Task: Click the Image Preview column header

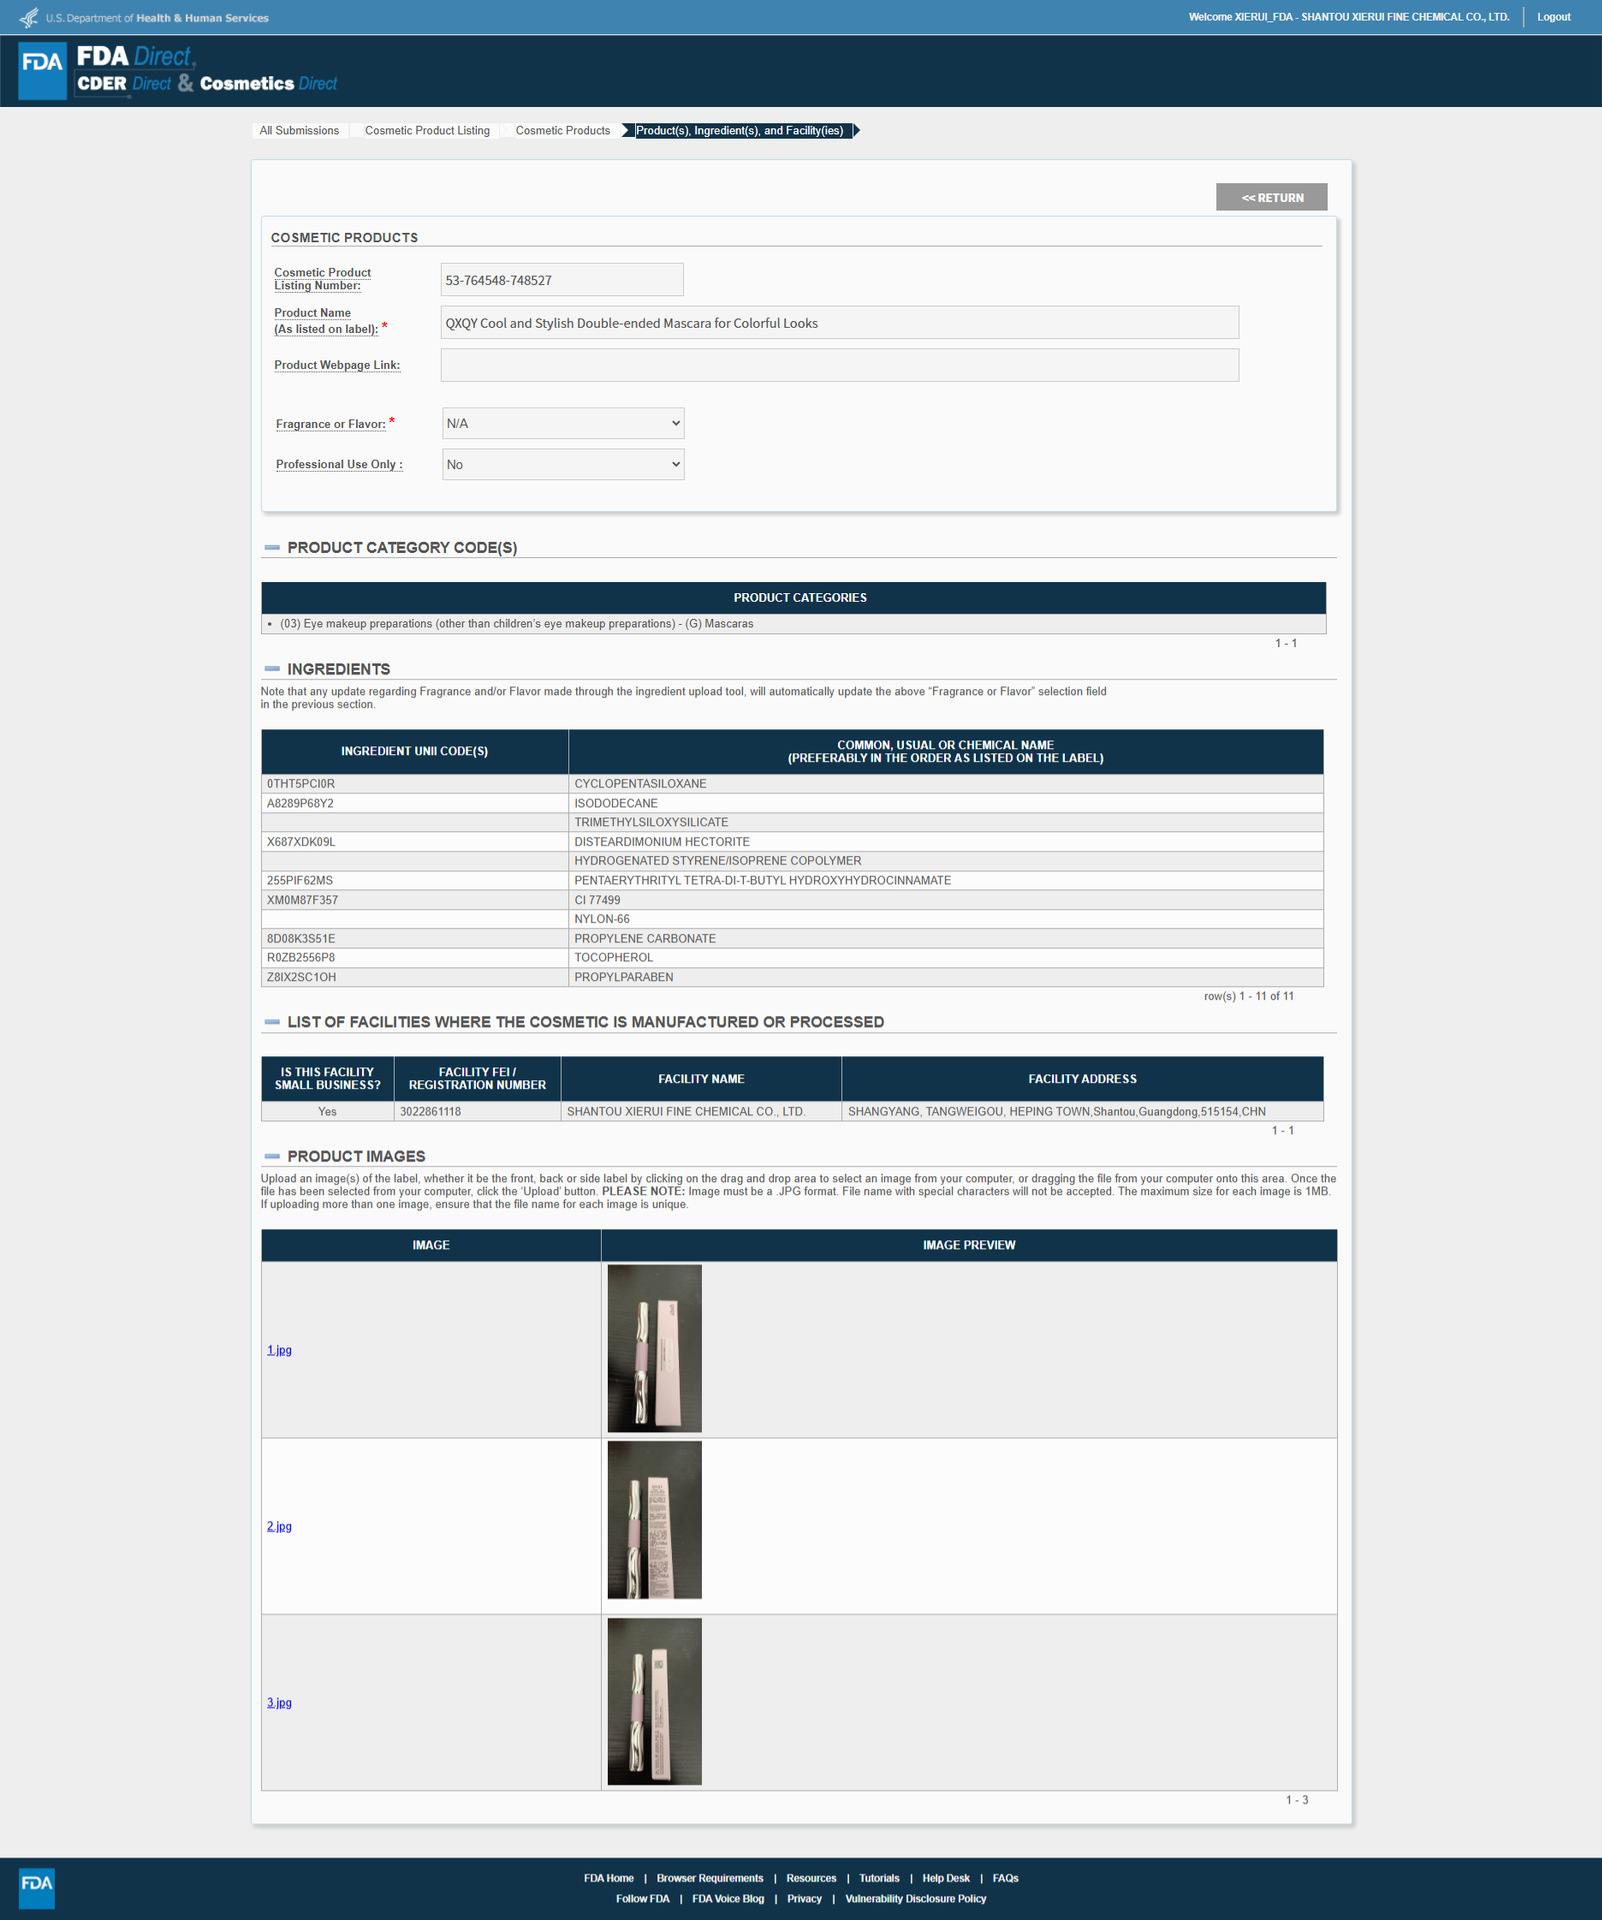Action: (x=969, y=1245)
